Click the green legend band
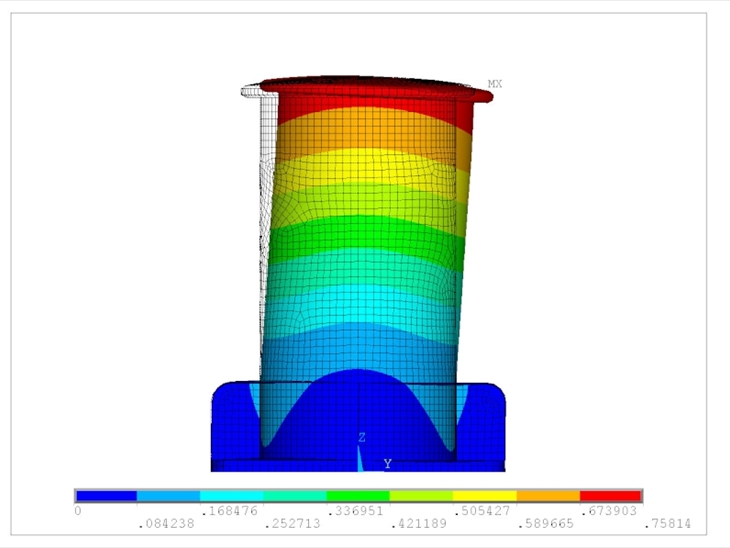Screen dimensions: 730x548 click(x=358, y=496)
